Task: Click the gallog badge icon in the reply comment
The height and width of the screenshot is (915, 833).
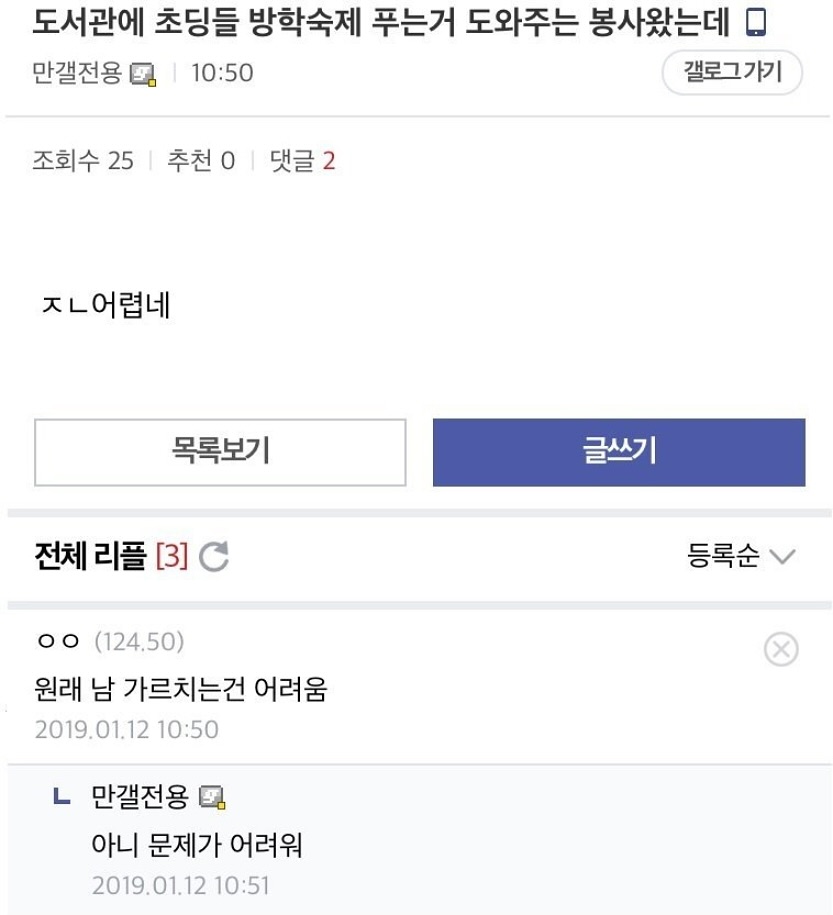Action: [x=212, y=798]
